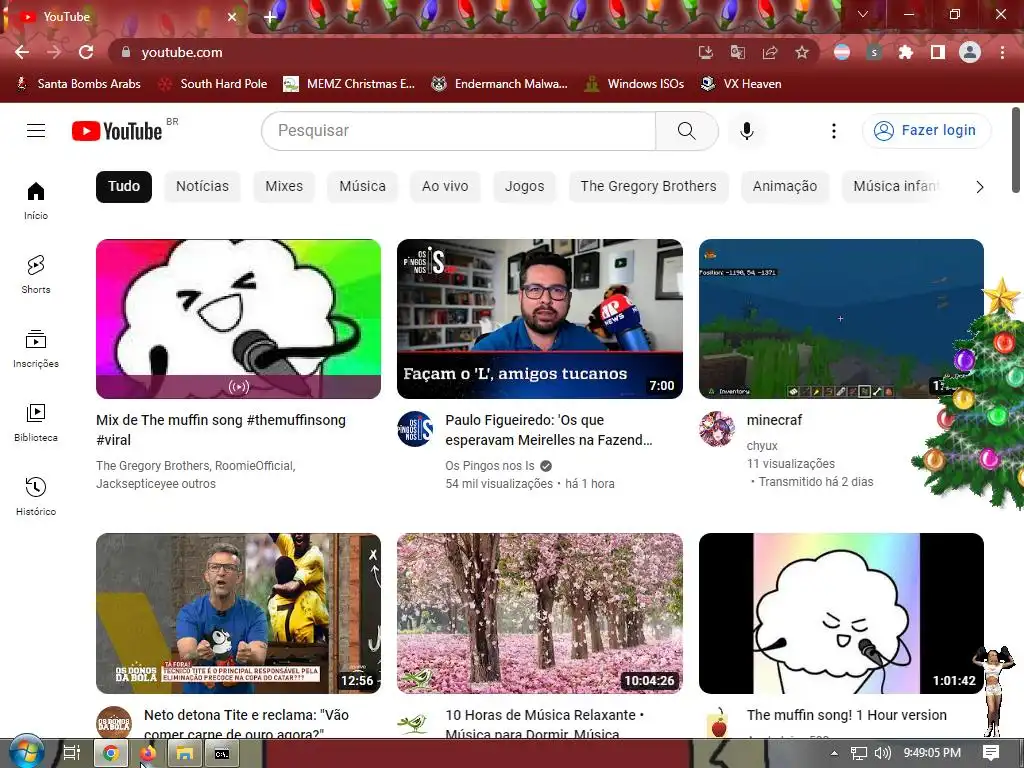Toggle the Chrome side panel icon
Viewport: 1024px width, 768px height.
pos(937,52)
